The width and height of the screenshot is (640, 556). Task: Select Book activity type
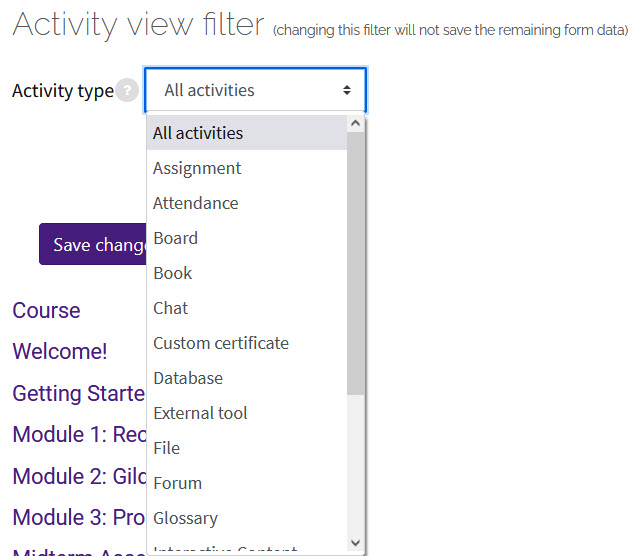[x=247, y=273]
